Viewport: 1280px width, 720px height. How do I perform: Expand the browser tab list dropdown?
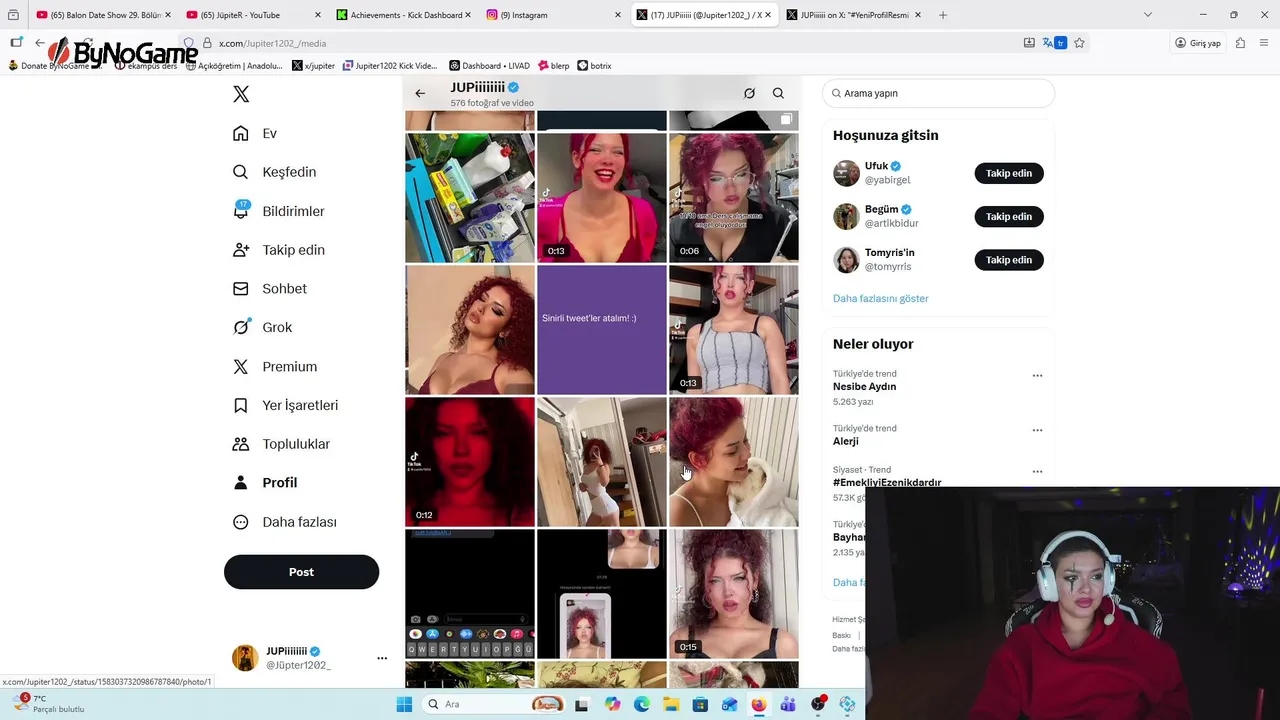point(1147,15)
